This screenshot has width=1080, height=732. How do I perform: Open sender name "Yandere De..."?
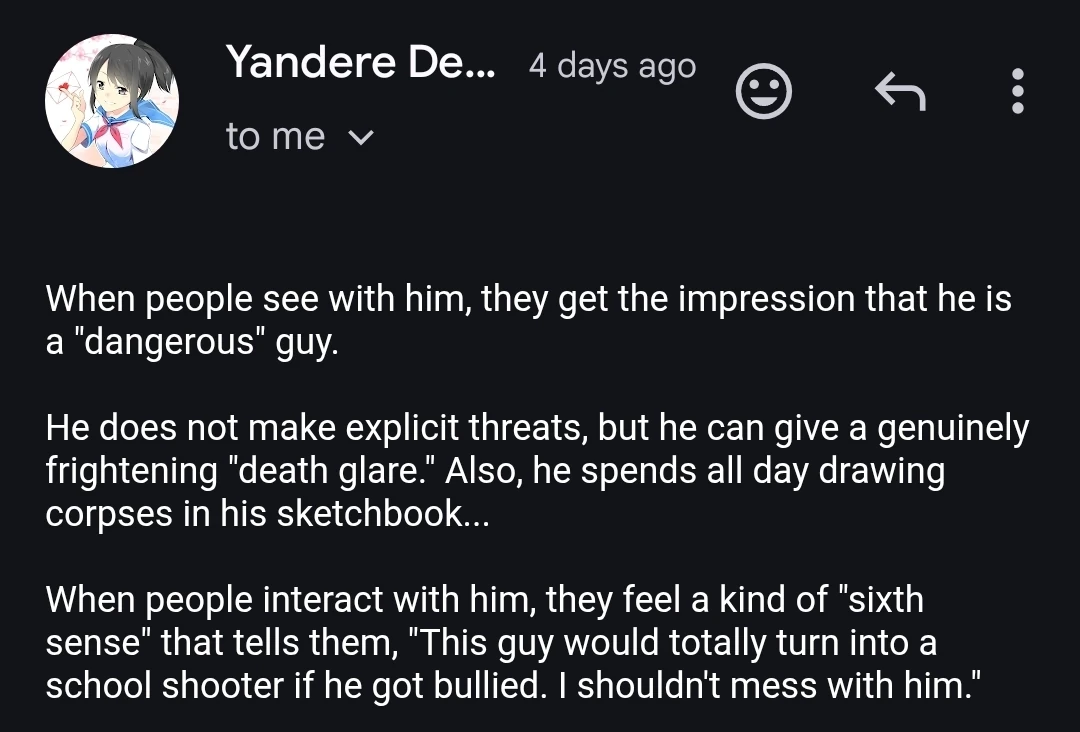[x=360, y=62]
